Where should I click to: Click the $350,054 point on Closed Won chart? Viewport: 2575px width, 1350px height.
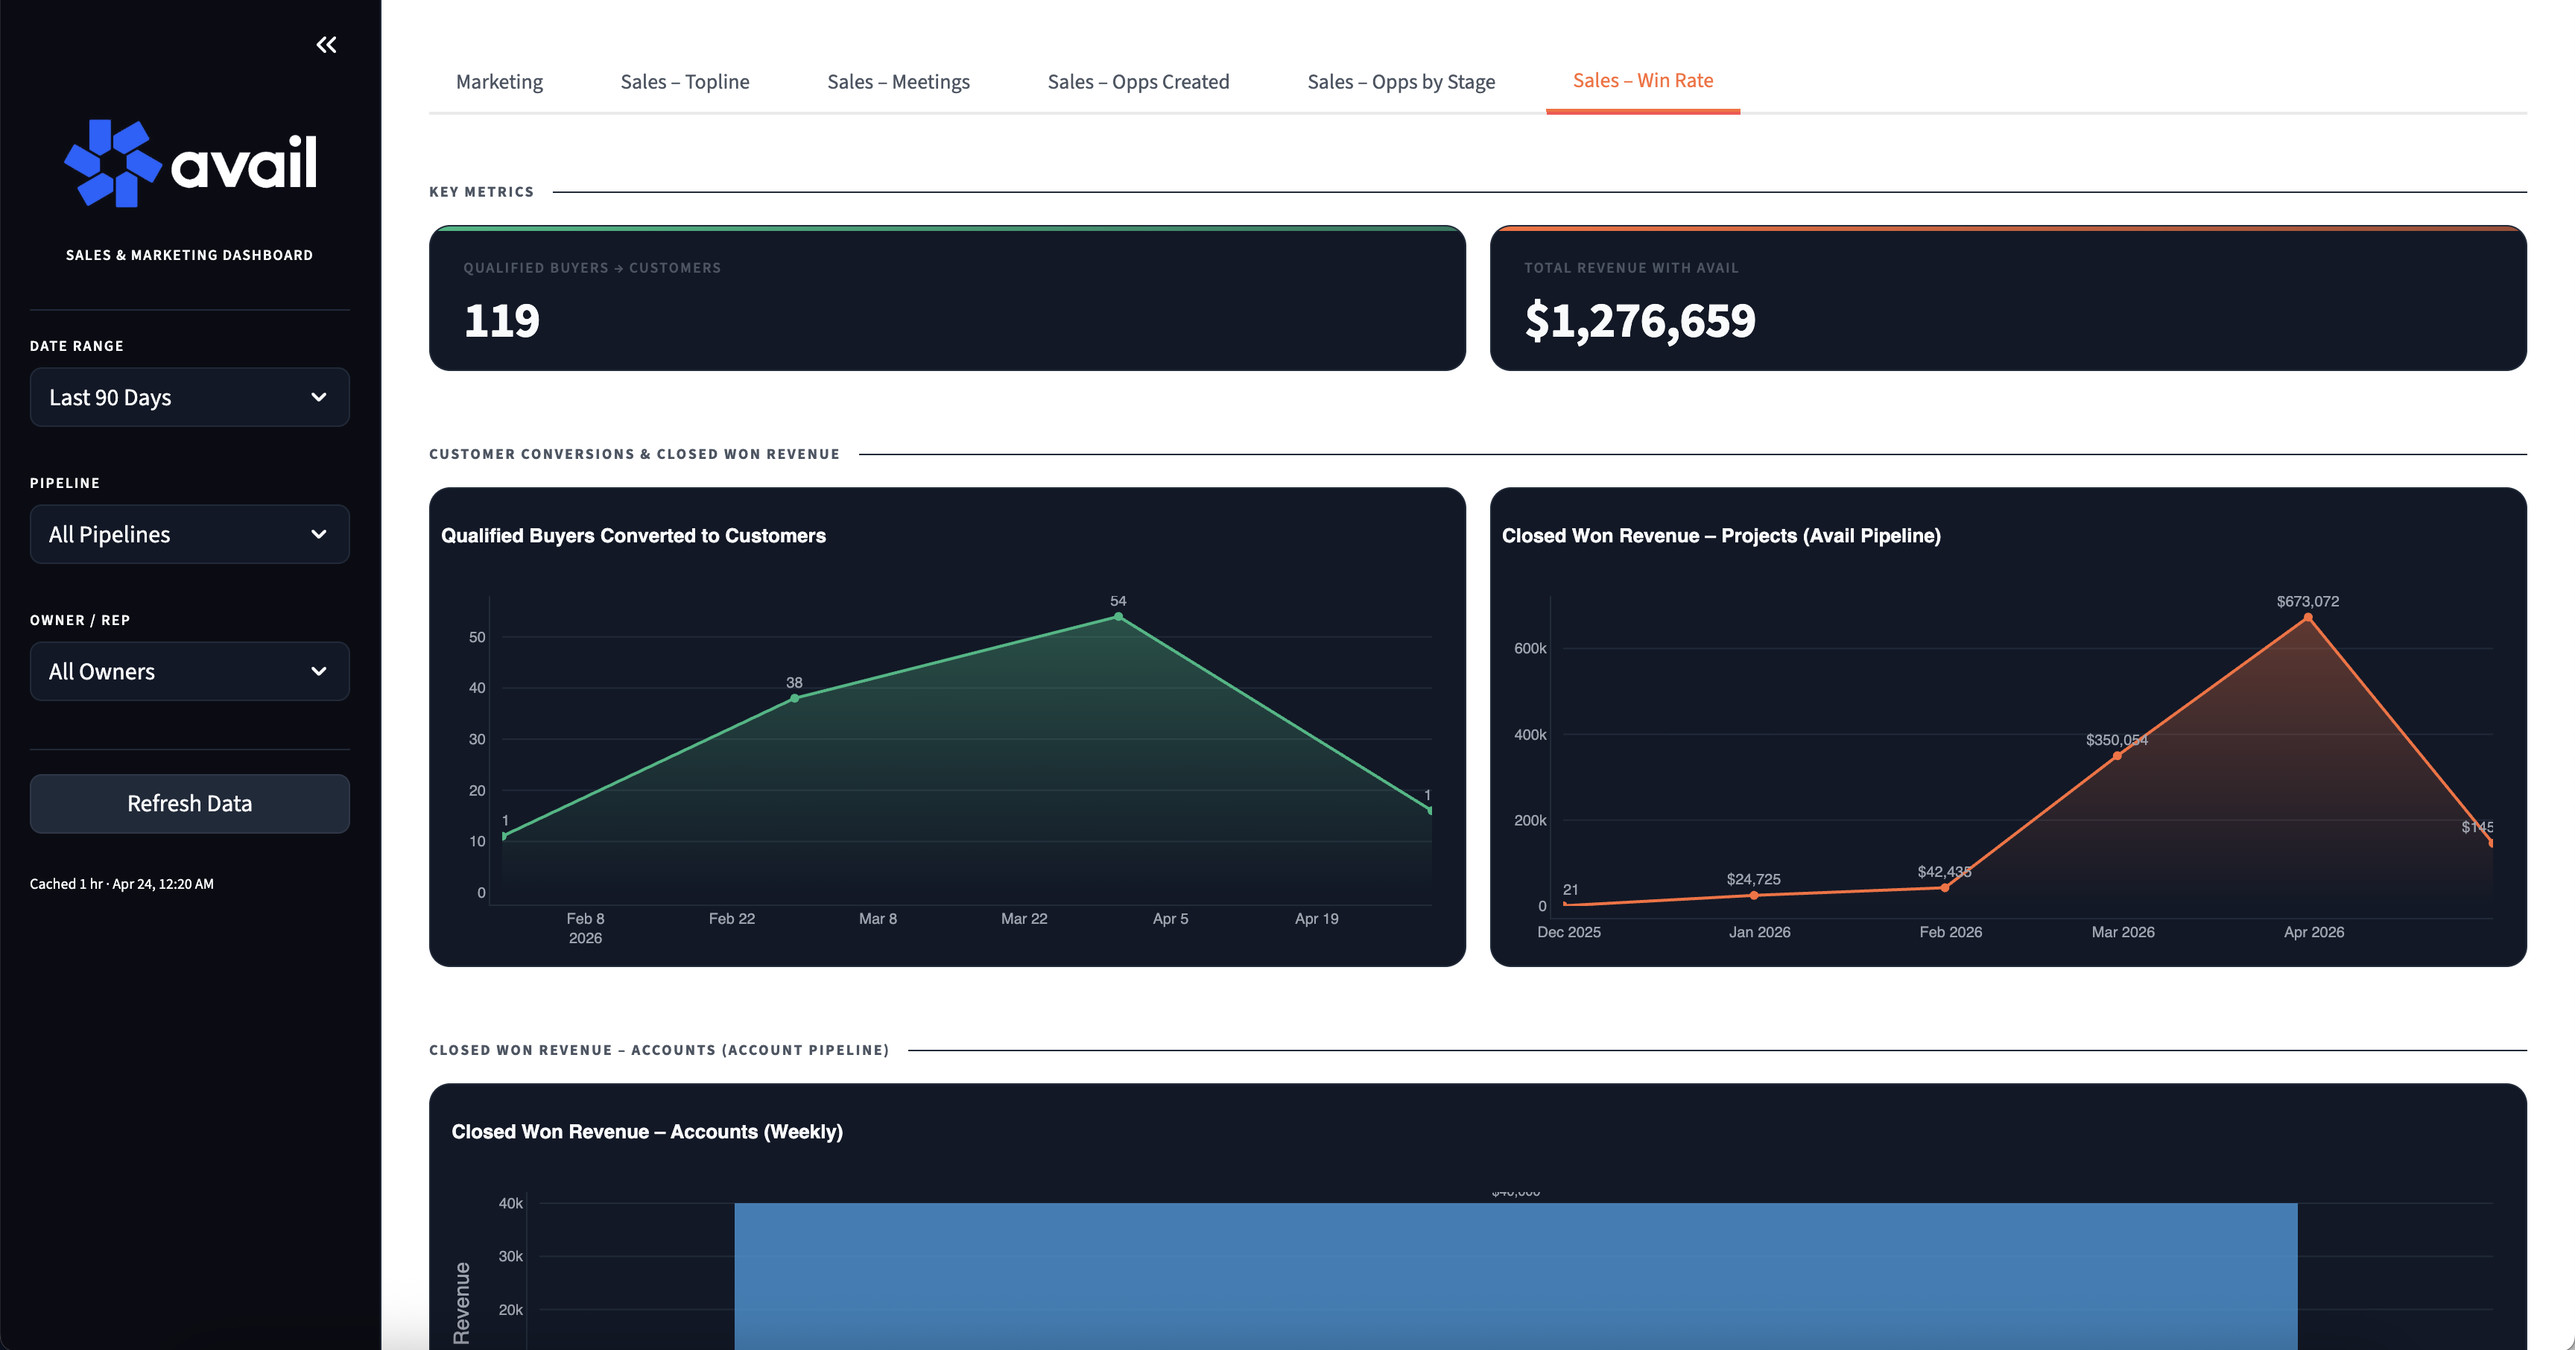pos(2117,755)
